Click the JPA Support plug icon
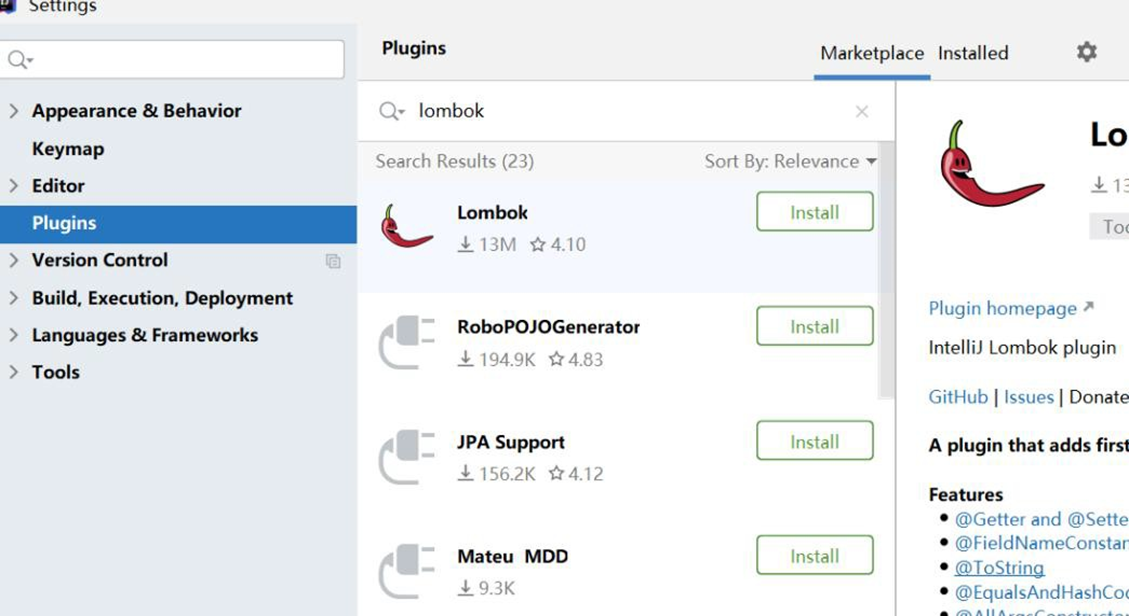1129x616 pixels. [406, 457]
